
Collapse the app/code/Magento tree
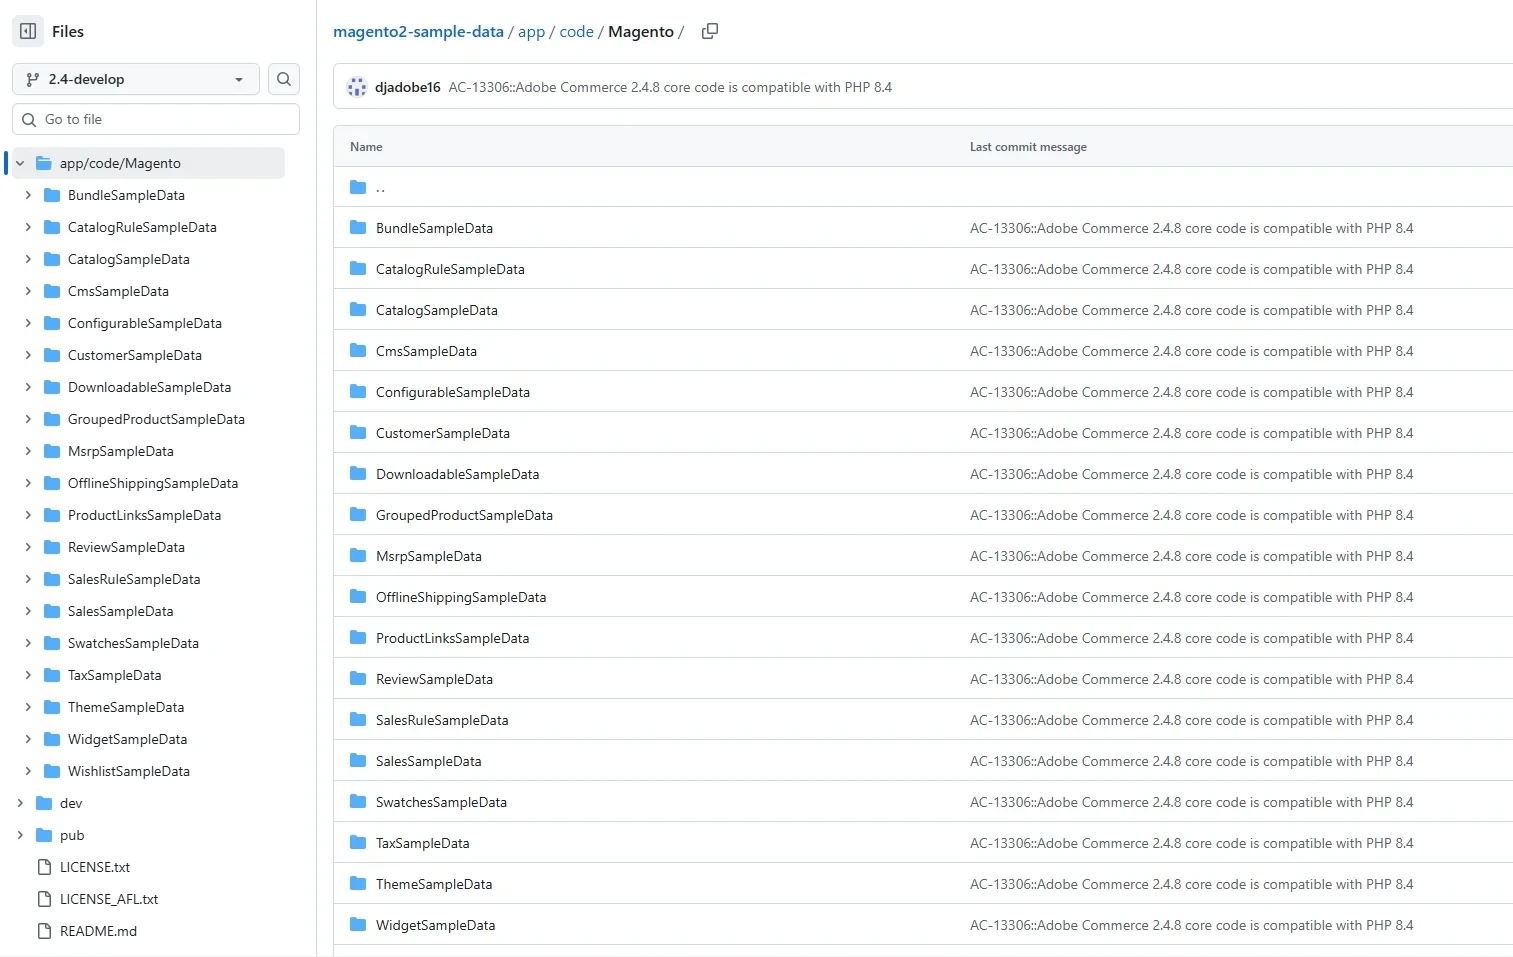point(20,163)
